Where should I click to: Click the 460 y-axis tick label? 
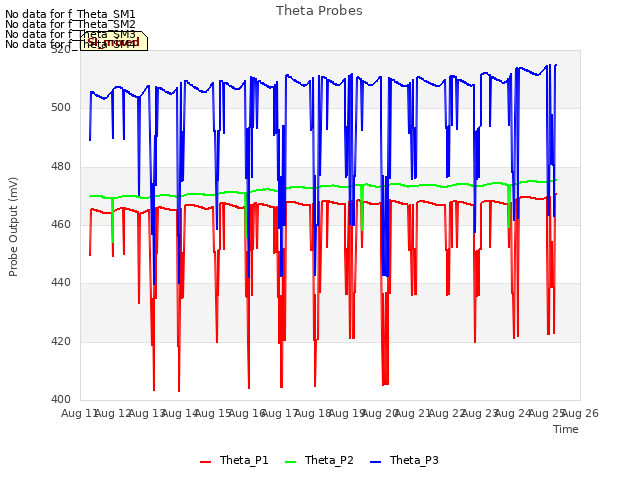point(61,225)
